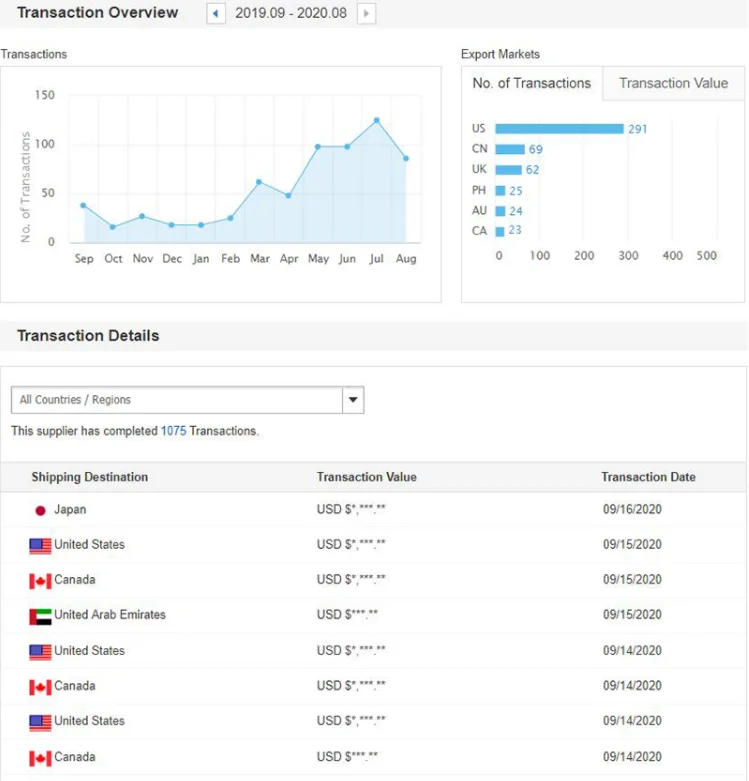
Task: Click the US bar in Export Markets
Action: [x=559, y=129]
